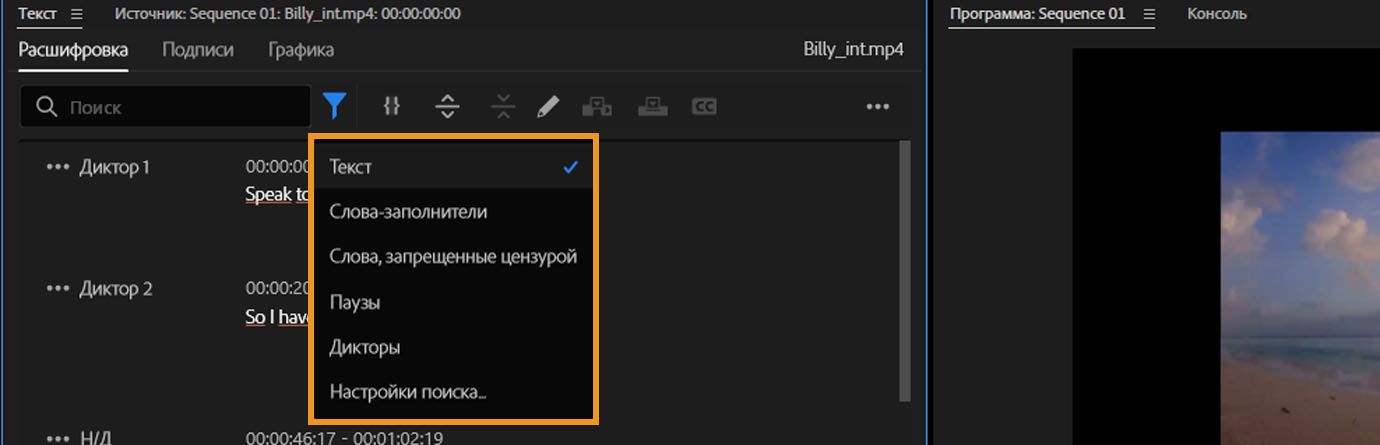Click the bracket marks toolbar icon
The width and height of the screenshot is (1380, 445).
[x=392, y=105]
